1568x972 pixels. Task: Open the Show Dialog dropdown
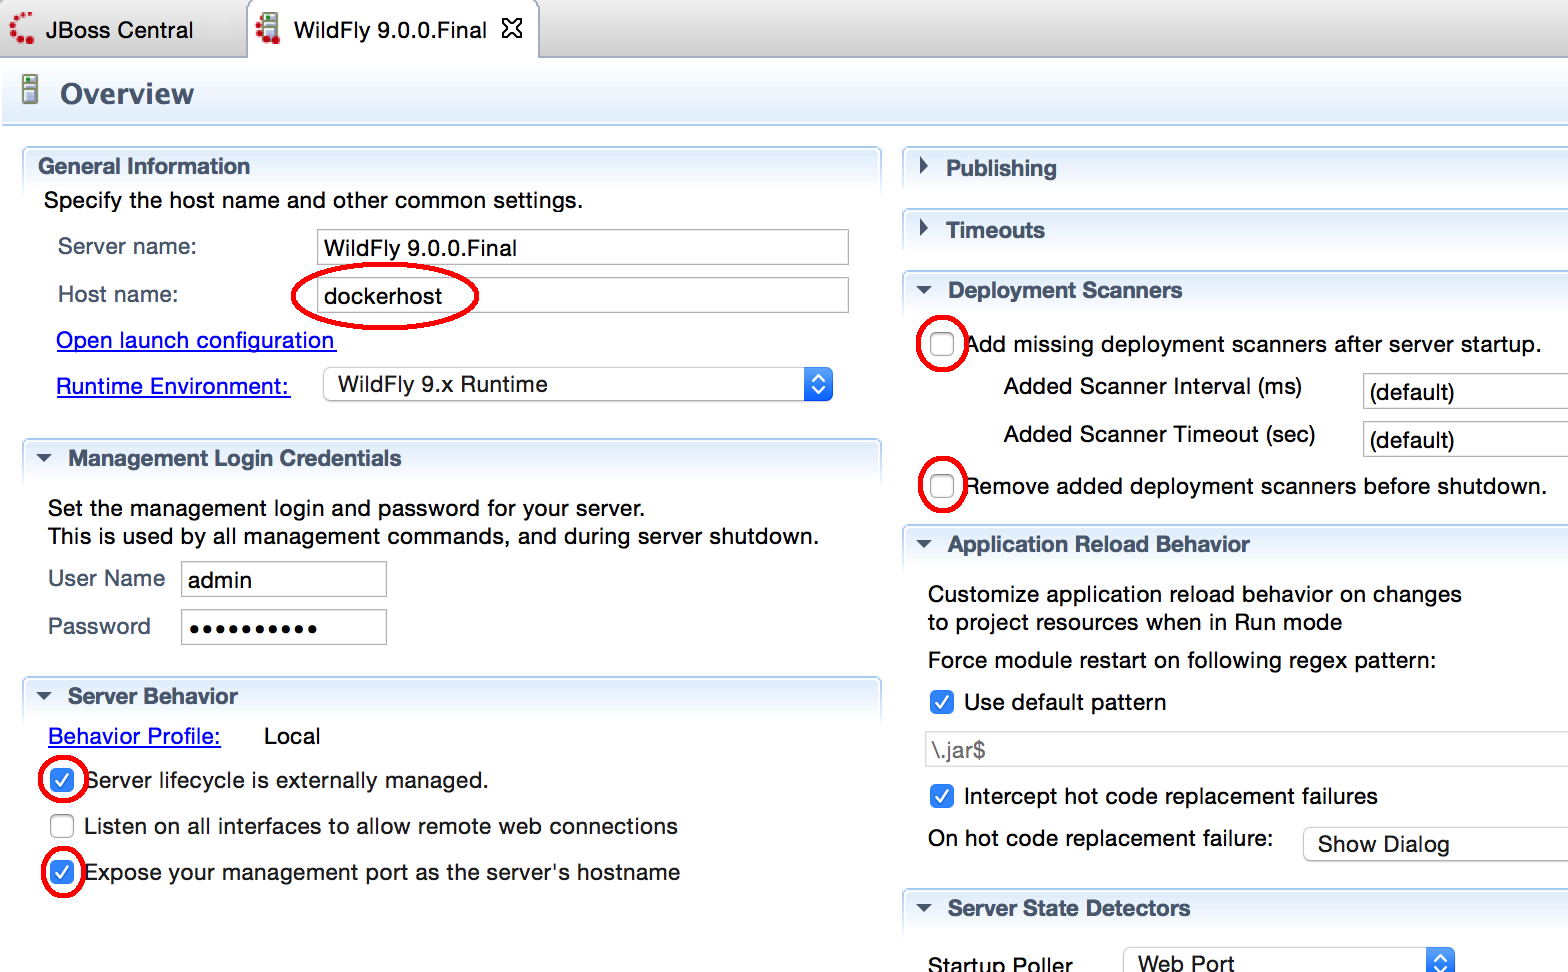tap(1436, 844)
